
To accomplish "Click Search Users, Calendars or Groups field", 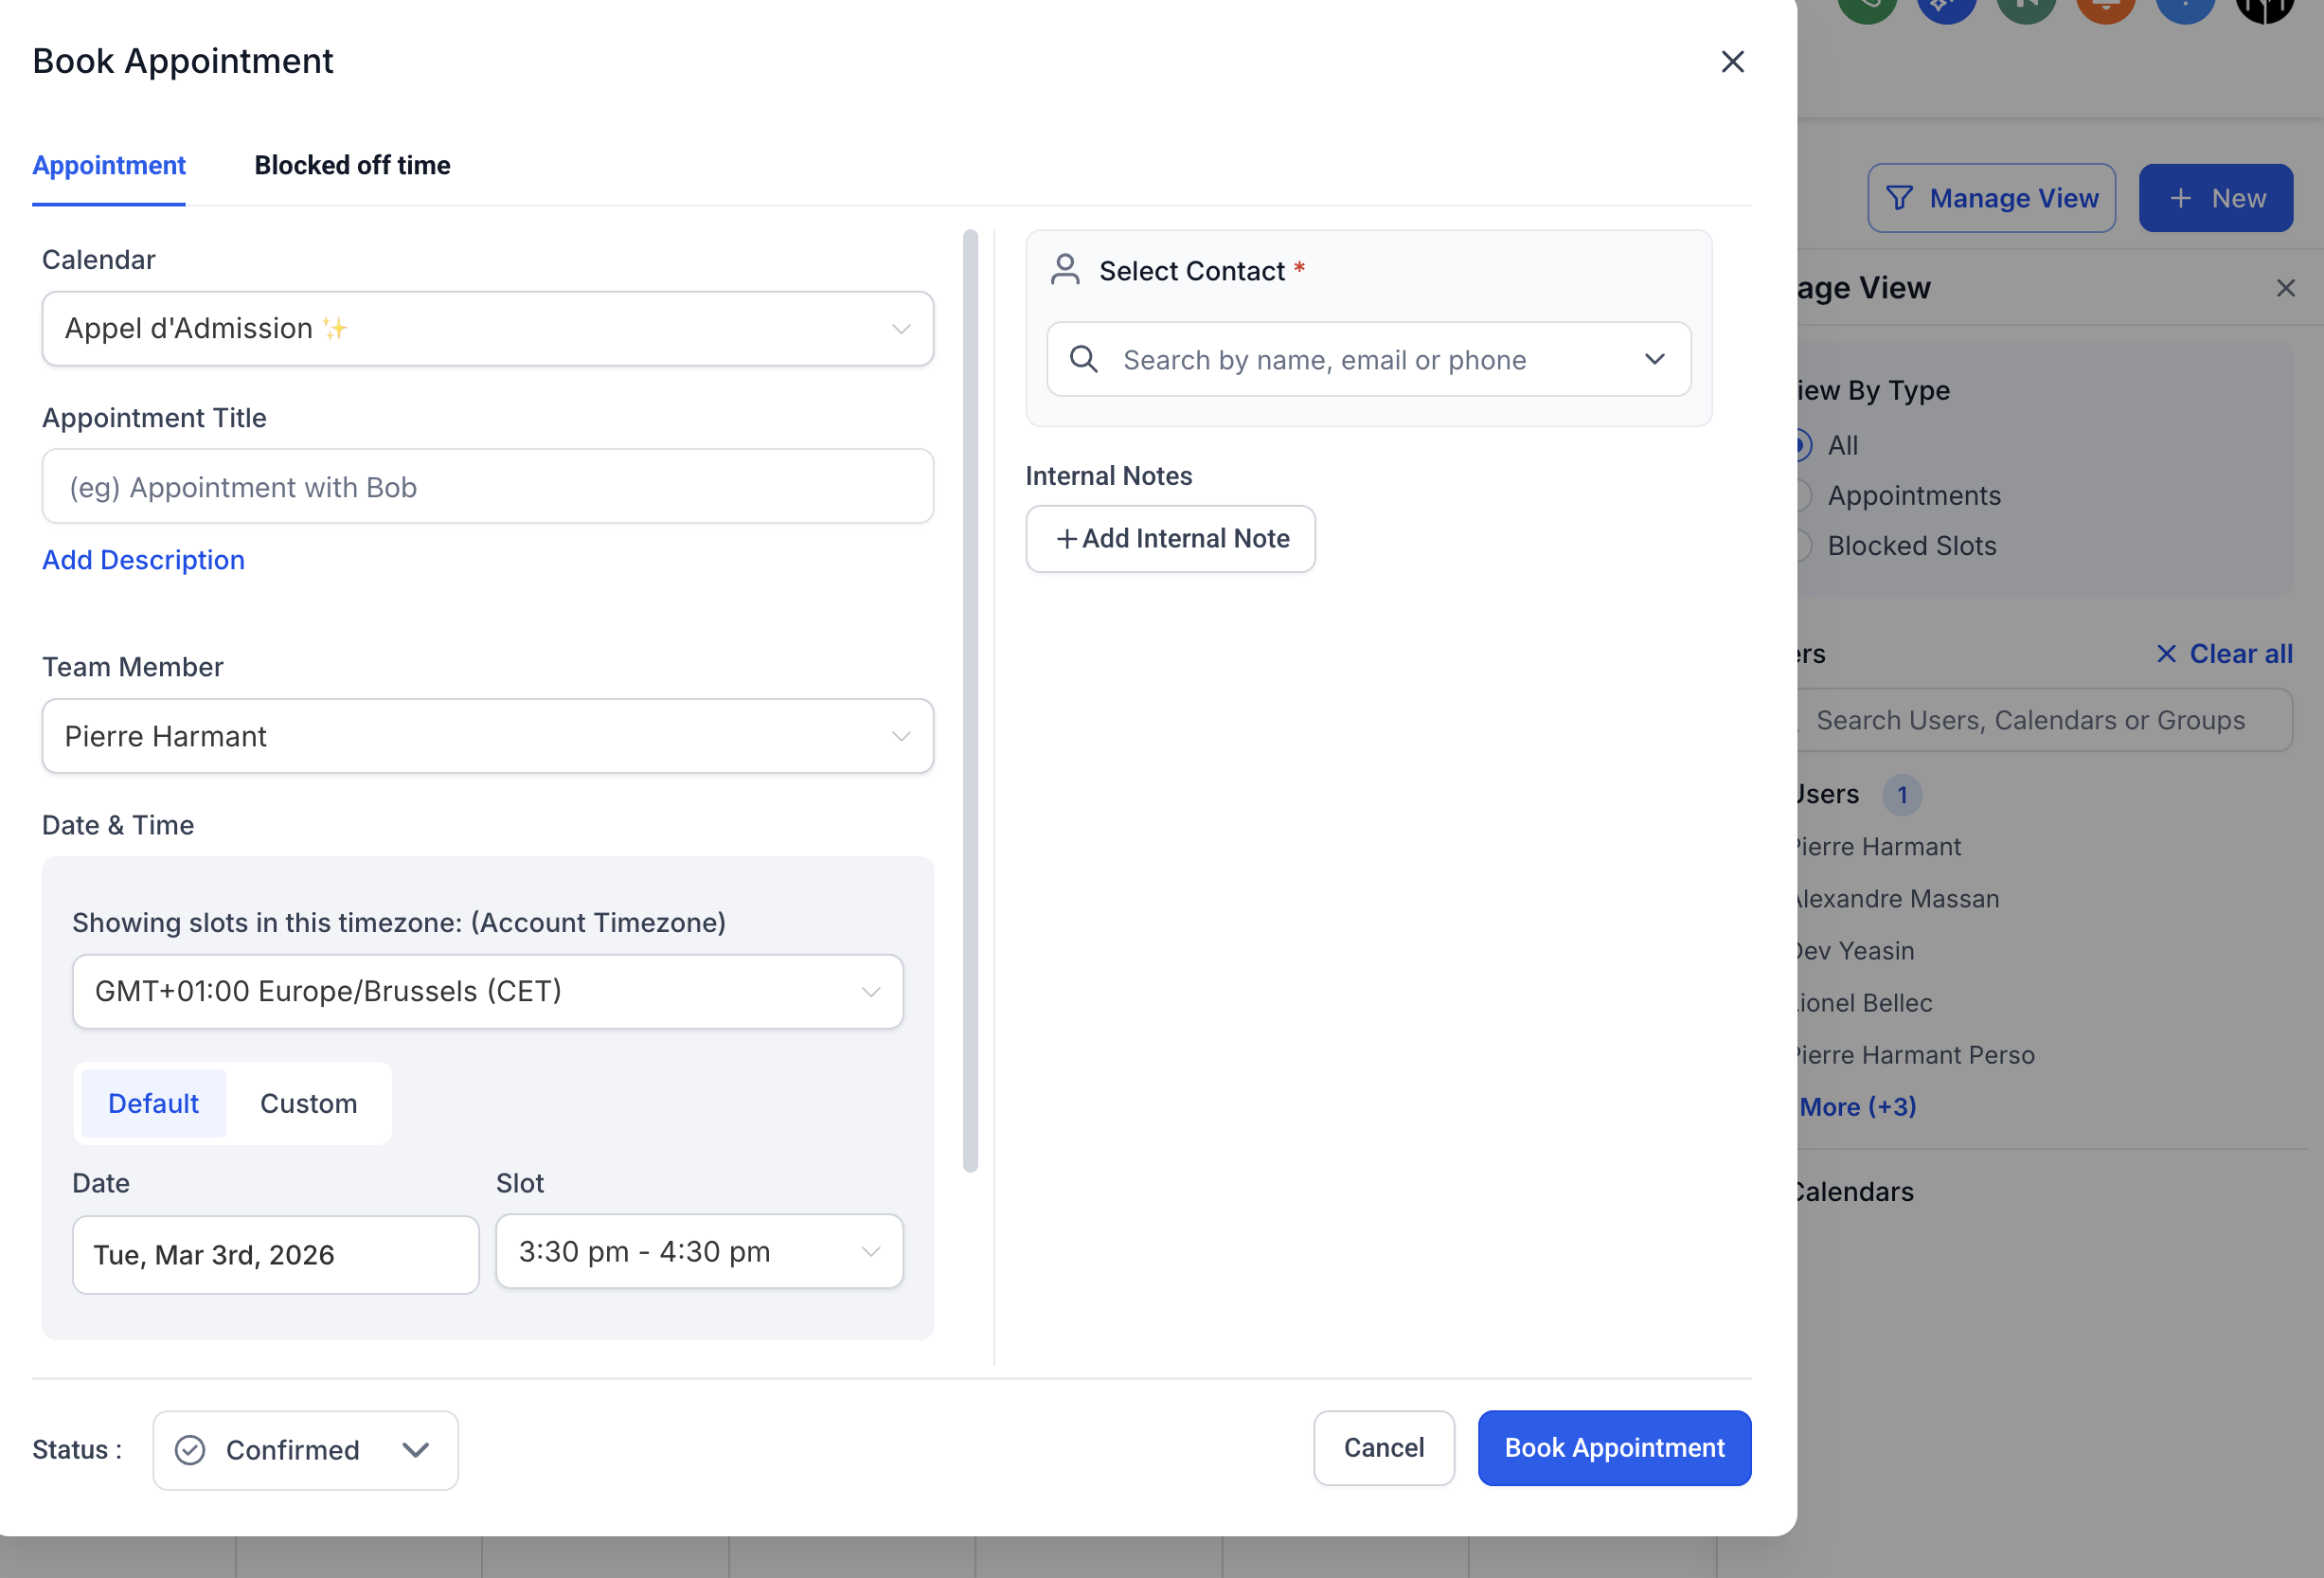I will (2044, 720).
